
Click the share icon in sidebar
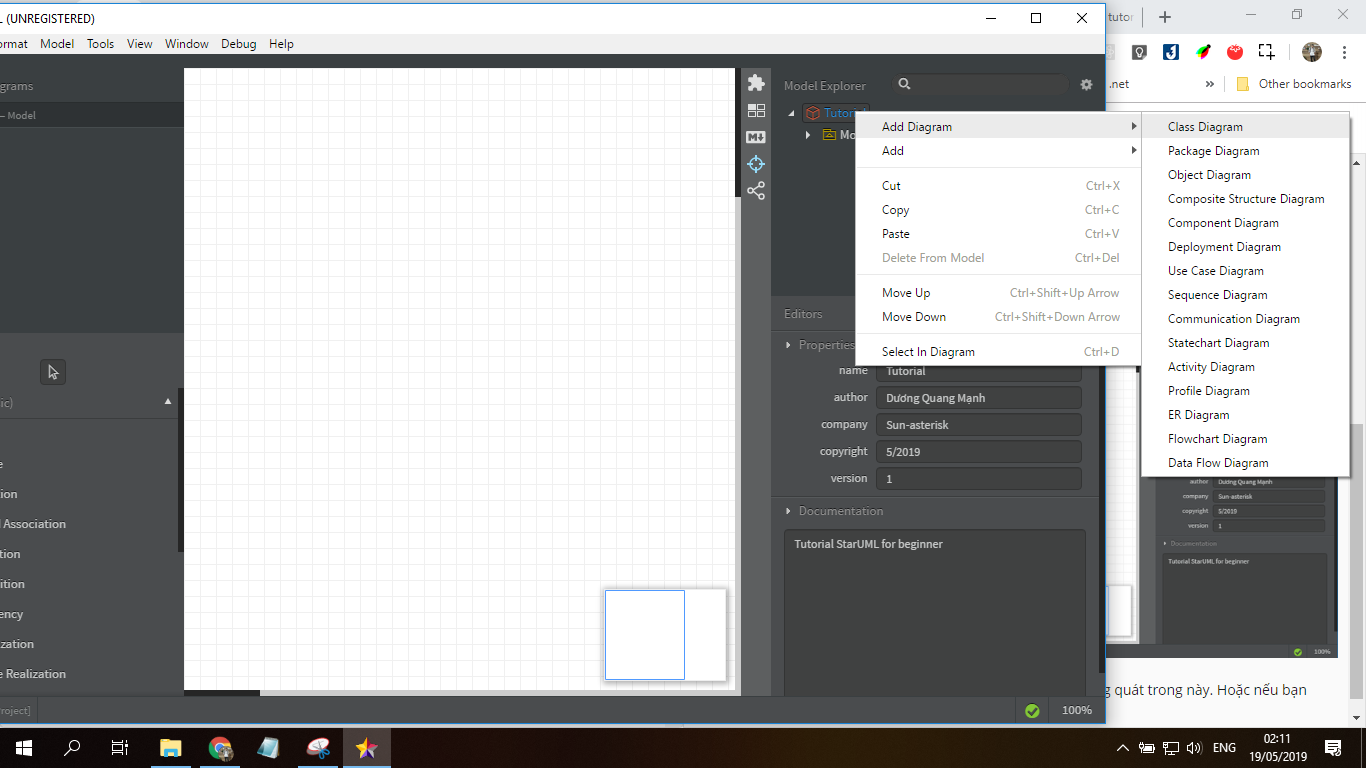[x=756, y=191]
